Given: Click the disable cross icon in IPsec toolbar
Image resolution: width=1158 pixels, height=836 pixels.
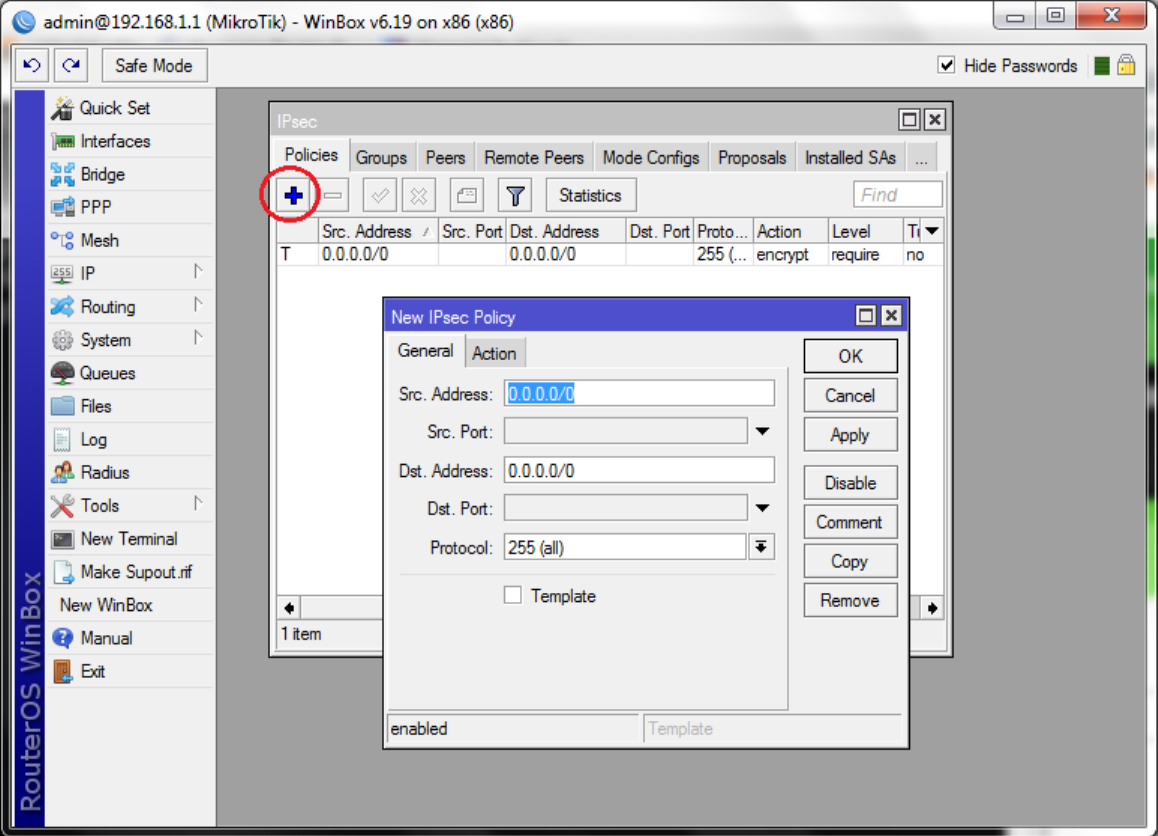Looking at the screenshot, I should pyautogui.click(x=419, y=196).
